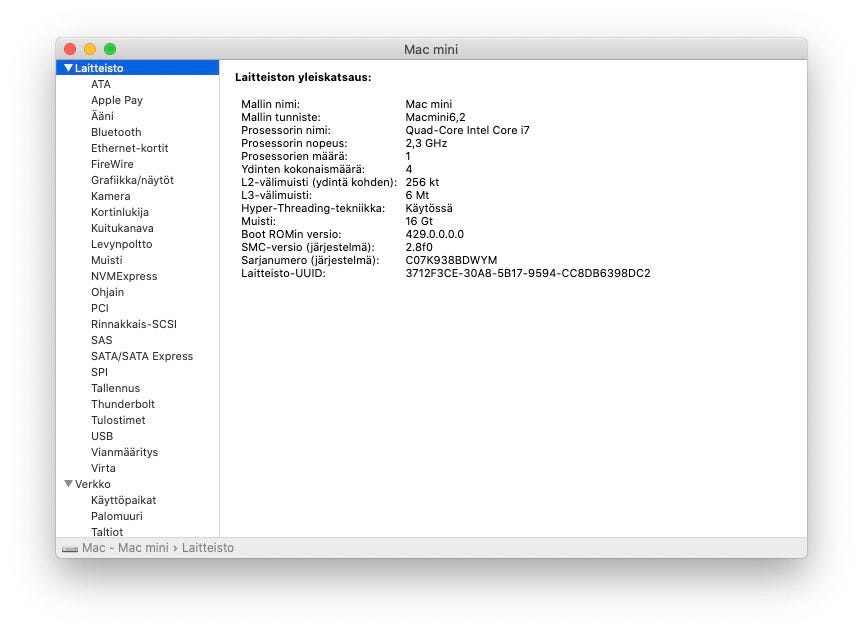
Task: Open Thunderbolt entry
Action: click(x=123, y=404)
